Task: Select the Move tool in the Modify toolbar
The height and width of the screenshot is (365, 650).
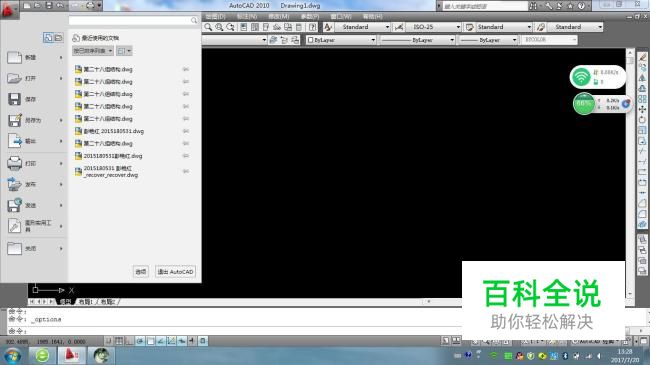Action: [x=642, y=109]
